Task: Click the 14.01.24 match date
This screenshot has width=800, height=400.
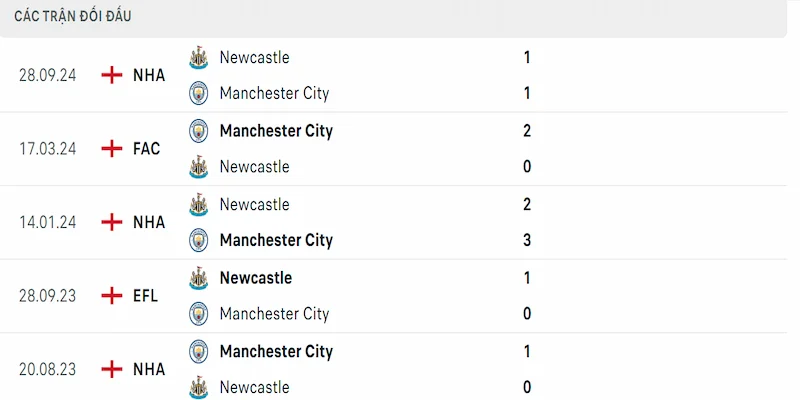Action: tap(48, 222)
